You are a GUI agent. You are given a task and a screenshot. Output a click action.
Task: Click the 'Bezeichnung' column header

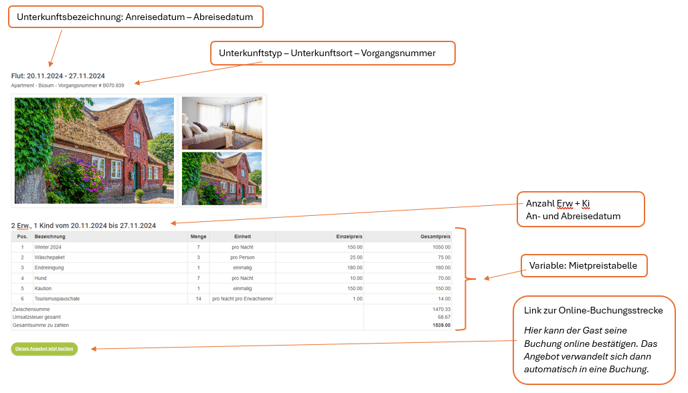click(x=50, y=236)
